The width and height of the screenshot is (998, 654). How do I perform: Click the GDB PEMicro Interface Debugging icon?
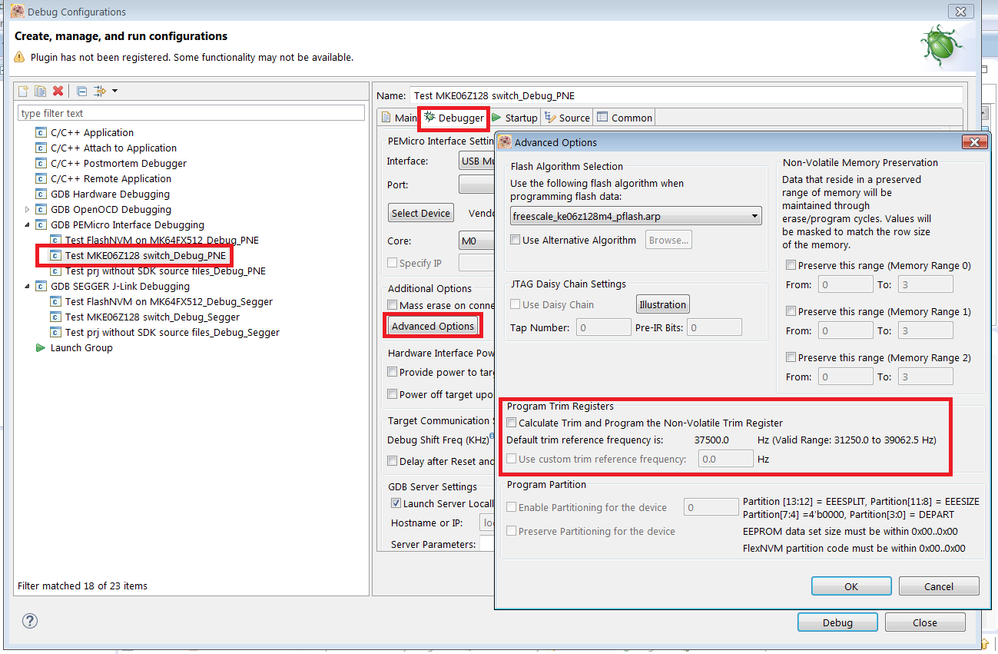click(x=41, y=225)
